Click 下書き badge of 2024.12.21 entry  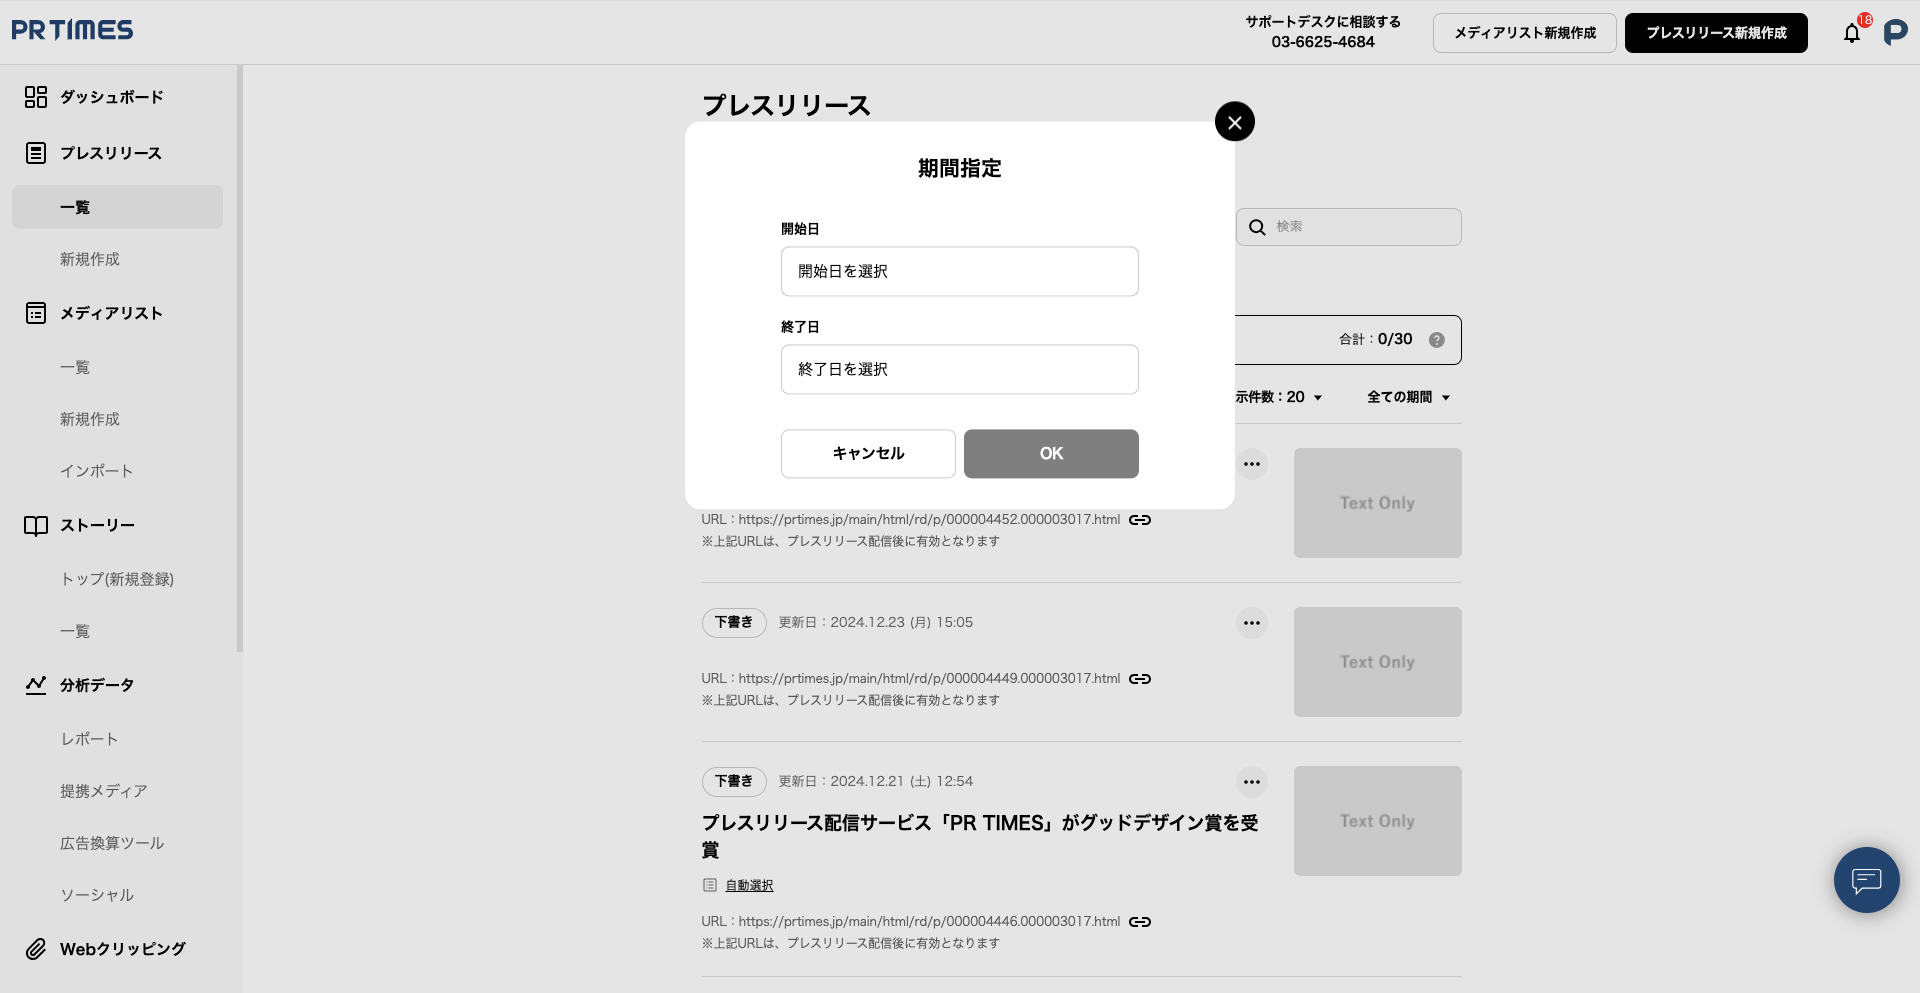734,781
